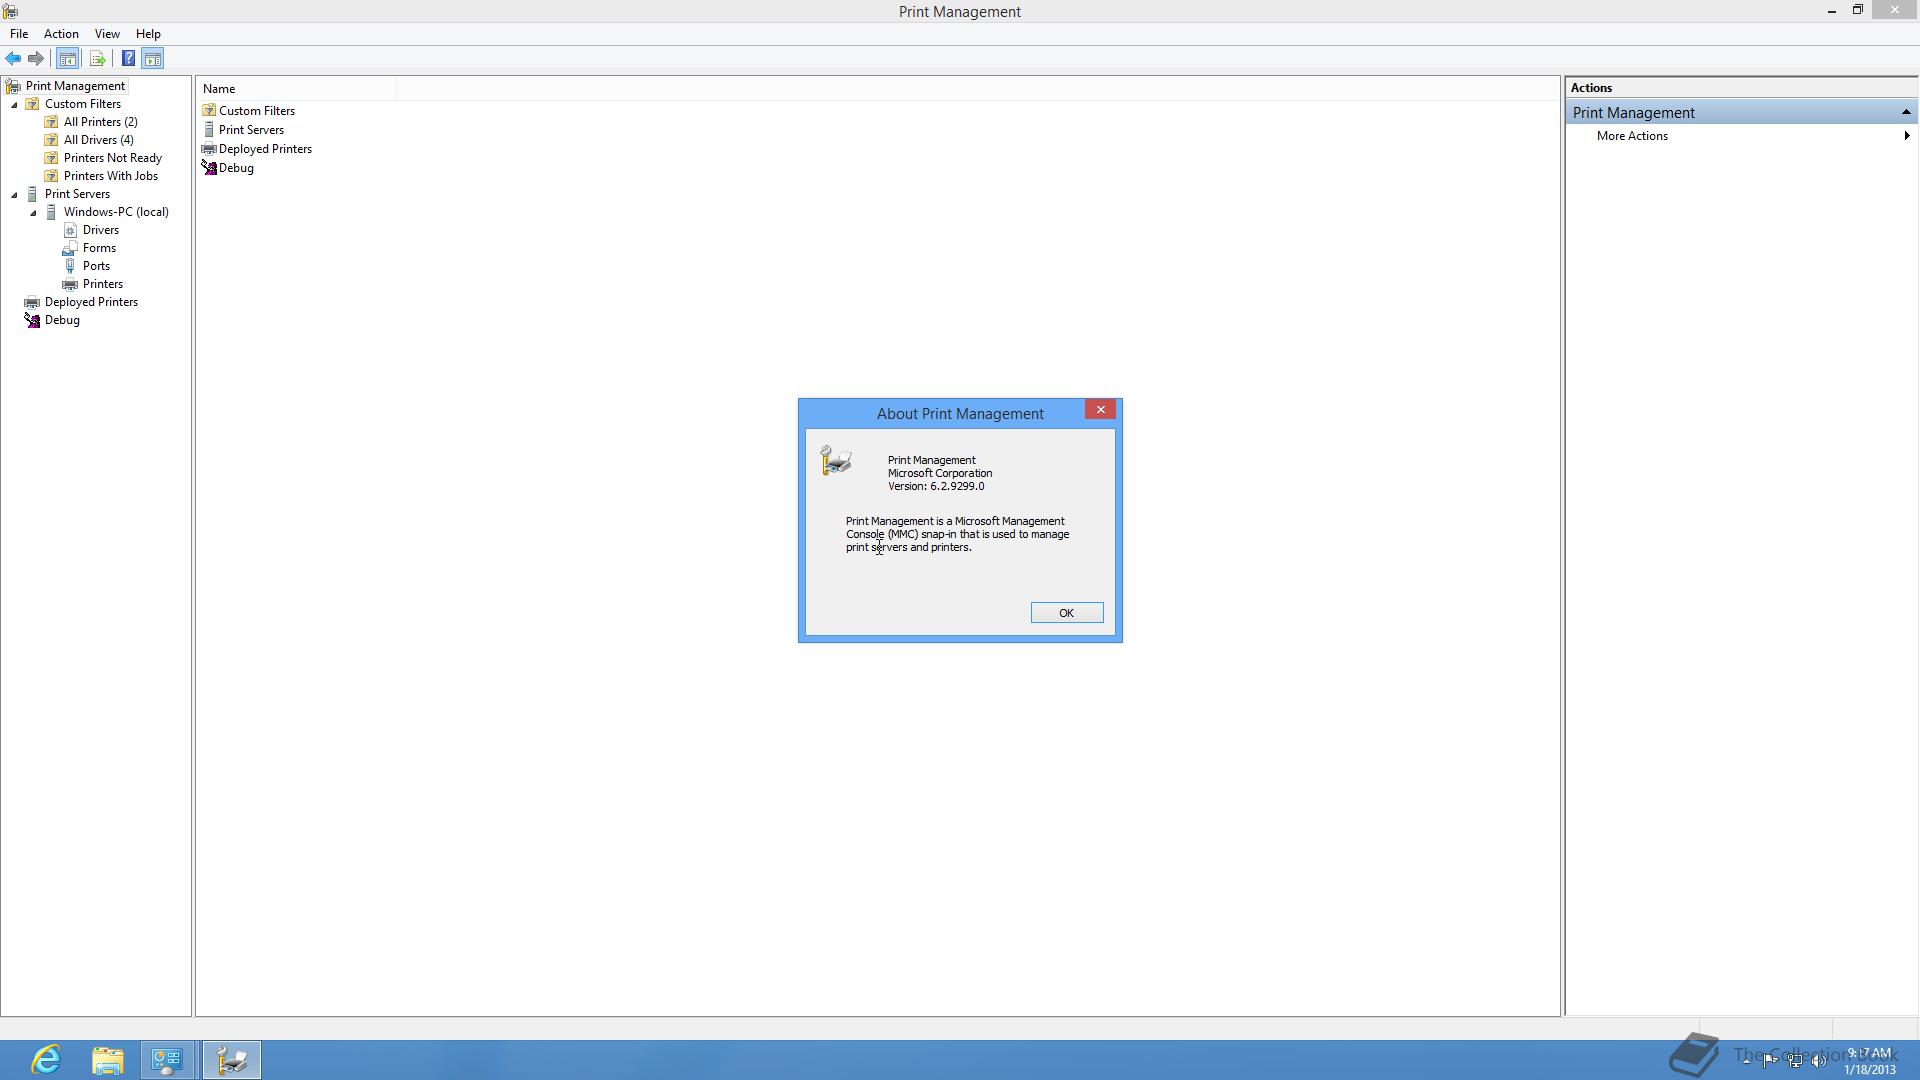Click All Printers filter icon in tree
1920x1080 pixels.
tap(51, 122)
